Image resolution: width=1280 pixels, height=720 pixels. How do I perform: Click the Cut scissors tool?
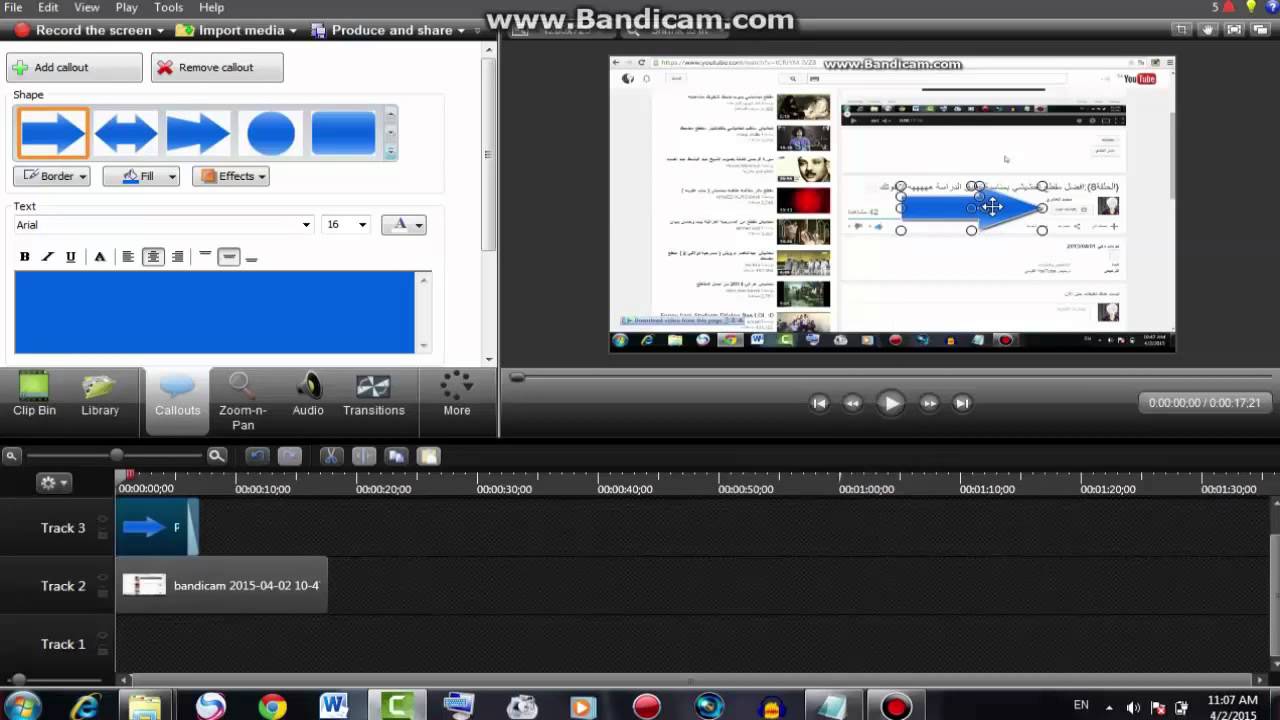coord(331,456)
